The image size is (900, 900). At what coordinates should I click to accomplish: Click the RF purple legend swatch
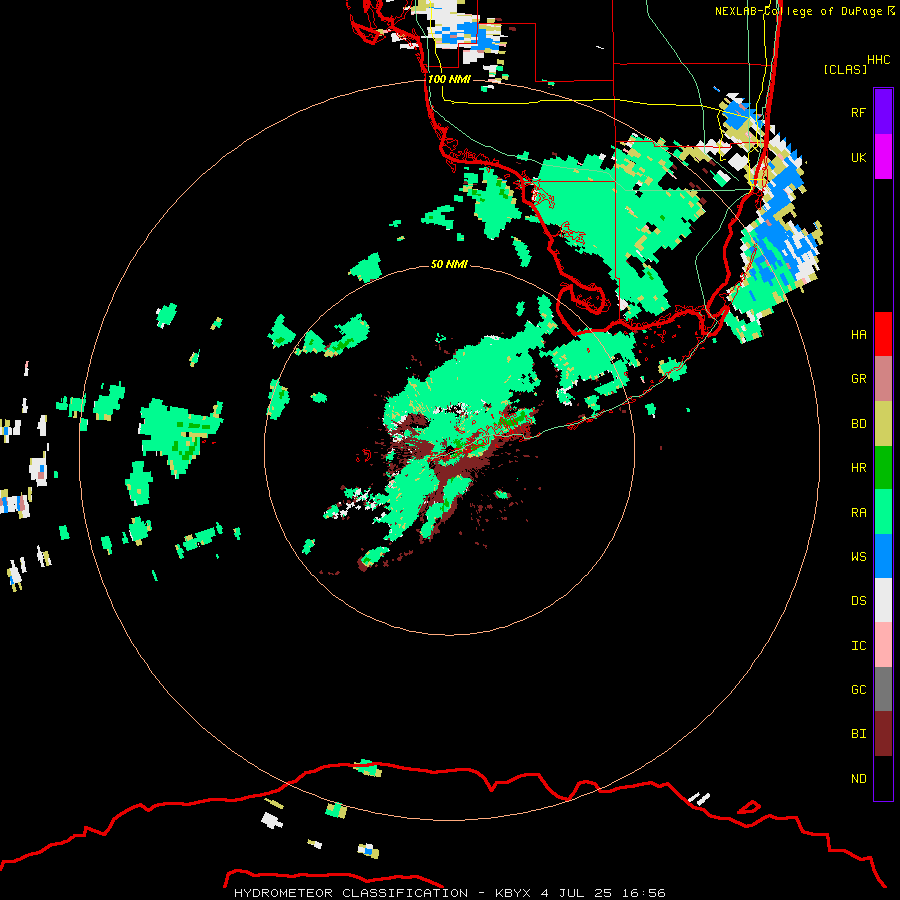click(883, 112)
